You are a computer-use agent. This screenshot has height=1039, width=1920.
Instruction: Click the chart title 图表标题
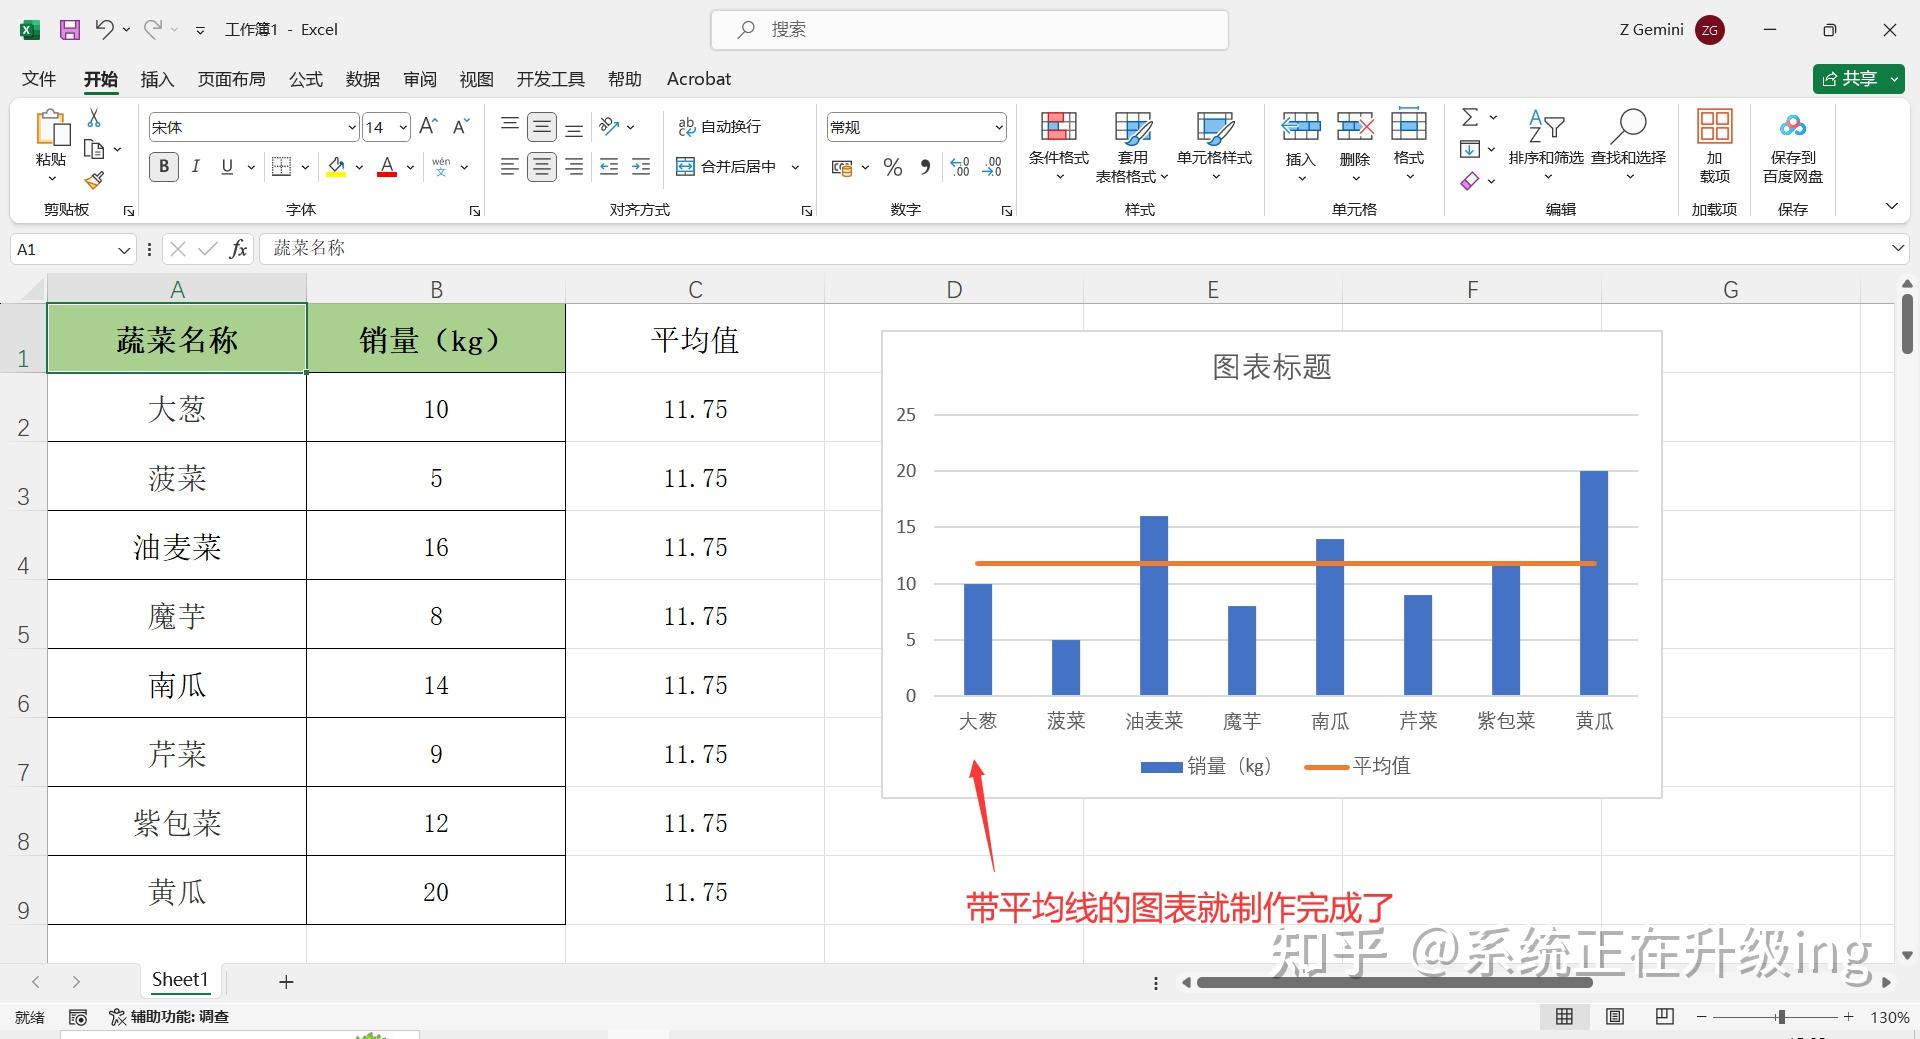tap(1271, 367)
